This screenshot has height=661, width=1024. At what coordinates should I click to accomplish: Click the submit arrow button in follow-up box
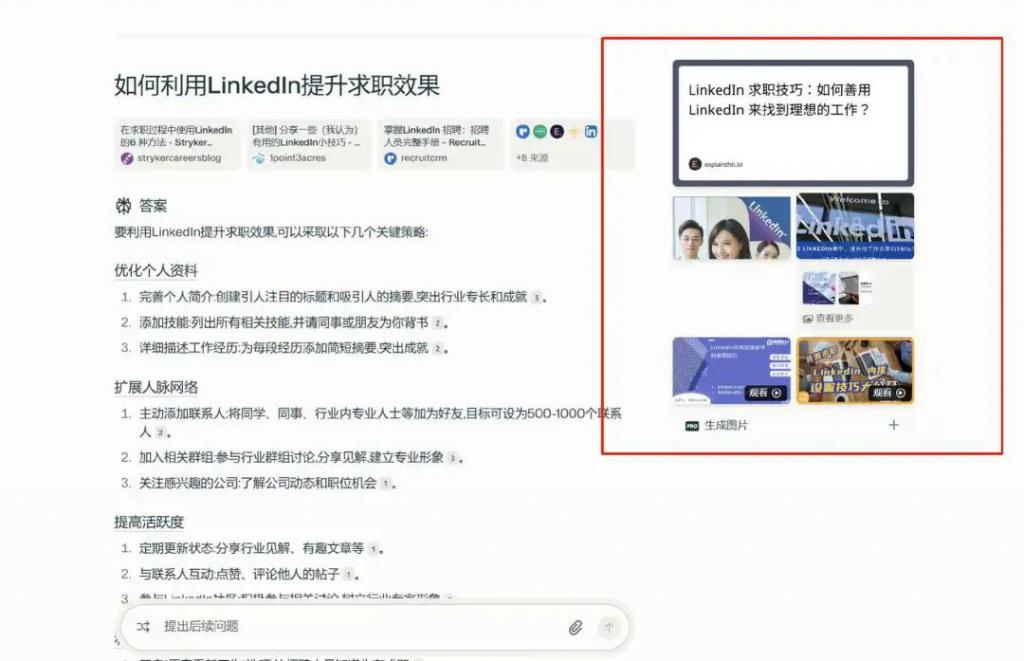[608, 627]
